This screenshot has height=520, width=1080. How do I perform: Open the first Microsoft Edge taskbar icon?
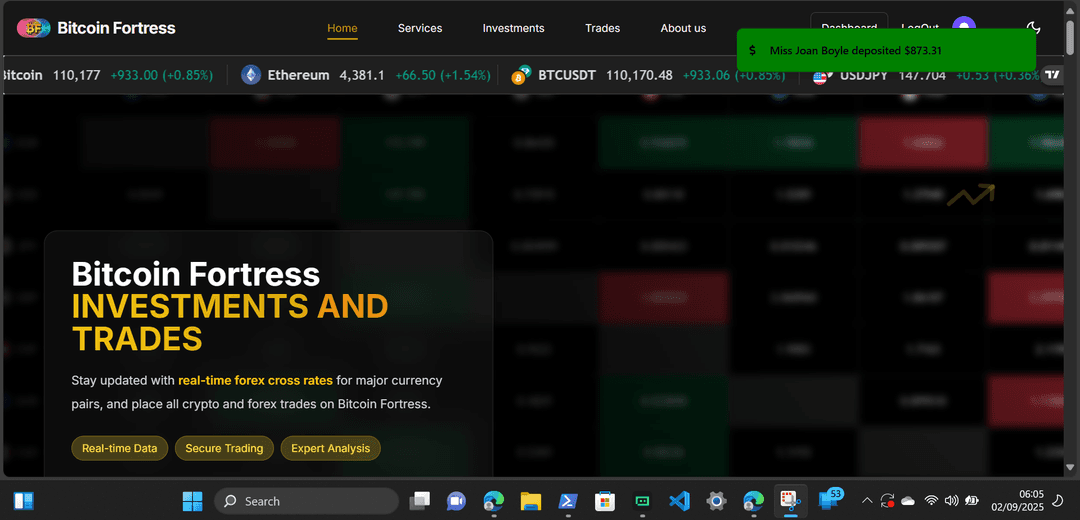click(x=493, y=501)
